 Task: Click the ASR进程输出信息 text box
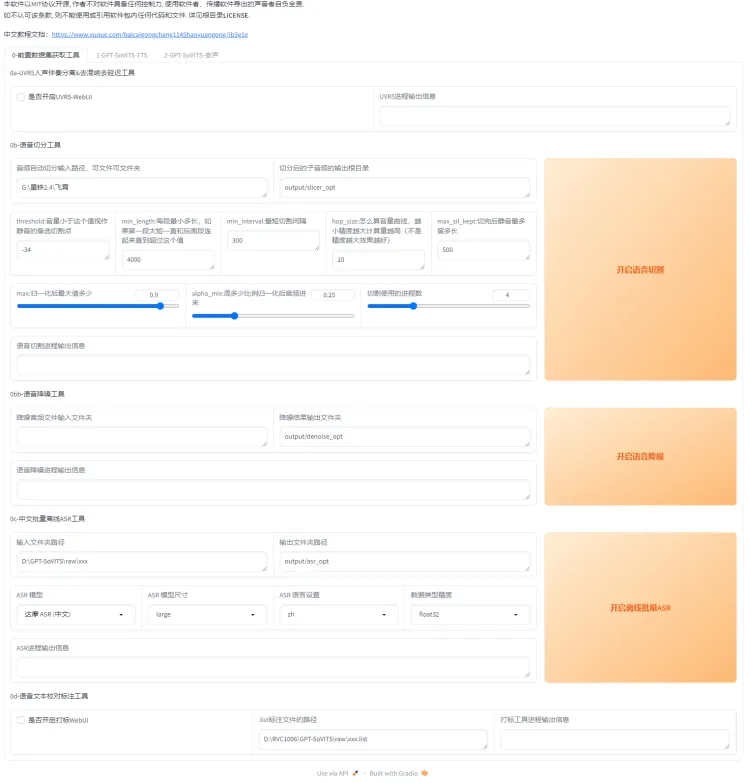[x=273, y=668]
